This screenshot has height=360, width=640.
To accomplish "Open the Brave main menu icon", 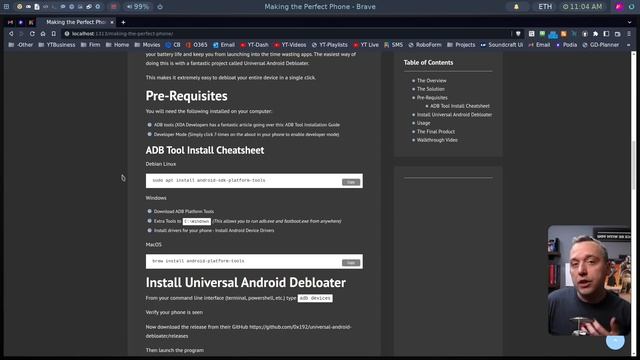I will point(629,34).
